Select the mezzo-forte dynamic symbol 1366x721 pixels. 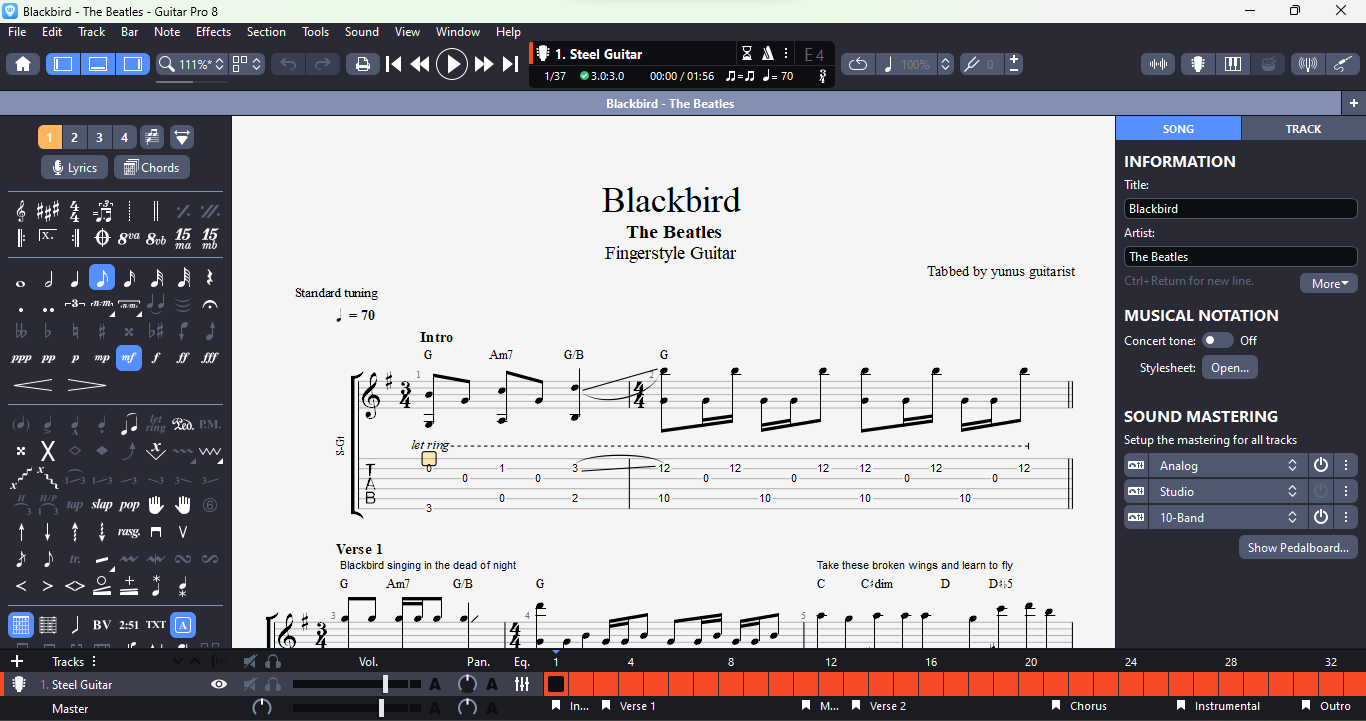pos(129,358)
